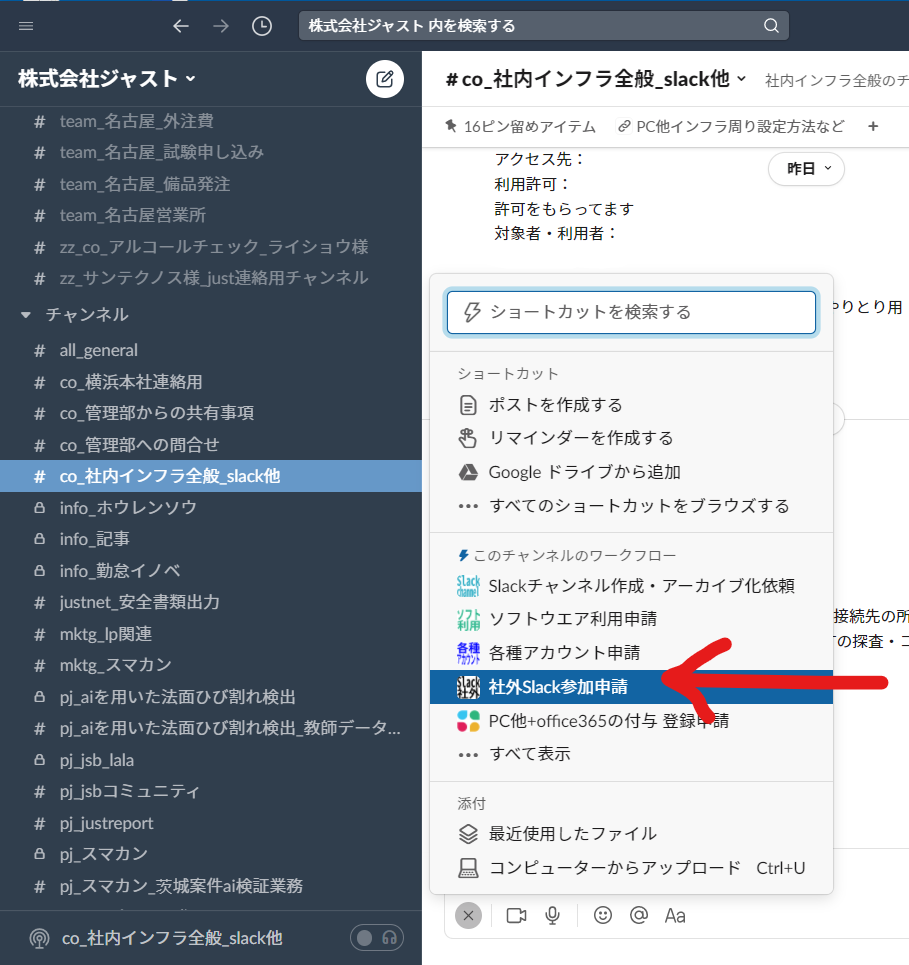Collapse the チャンネル section
909x965 pixels.
click(26, 315)
